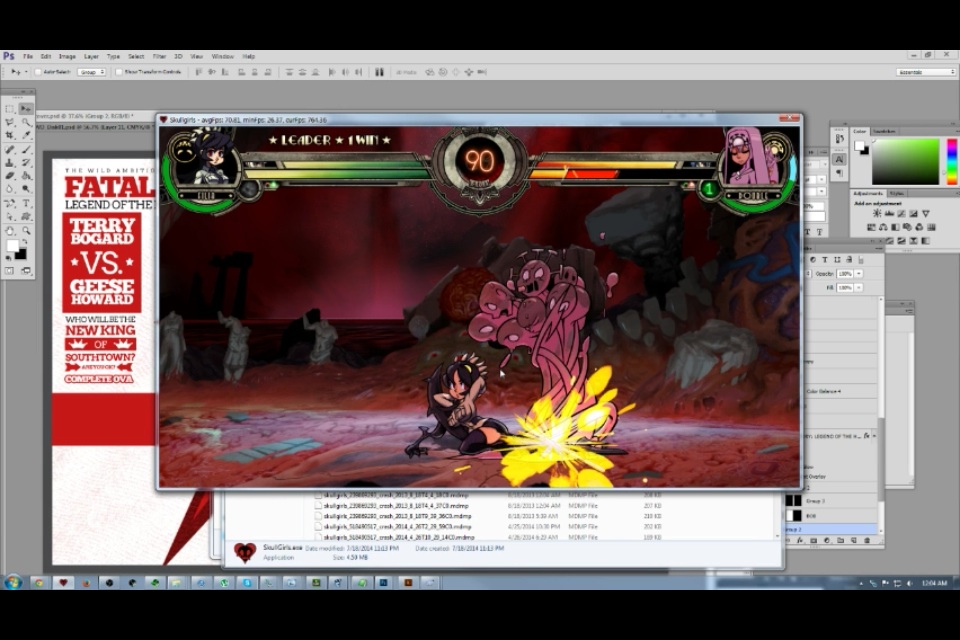Select the Rectangular Marquee tool
The width and height of the screenshot is (960, 640).
[x=10, y=109]
